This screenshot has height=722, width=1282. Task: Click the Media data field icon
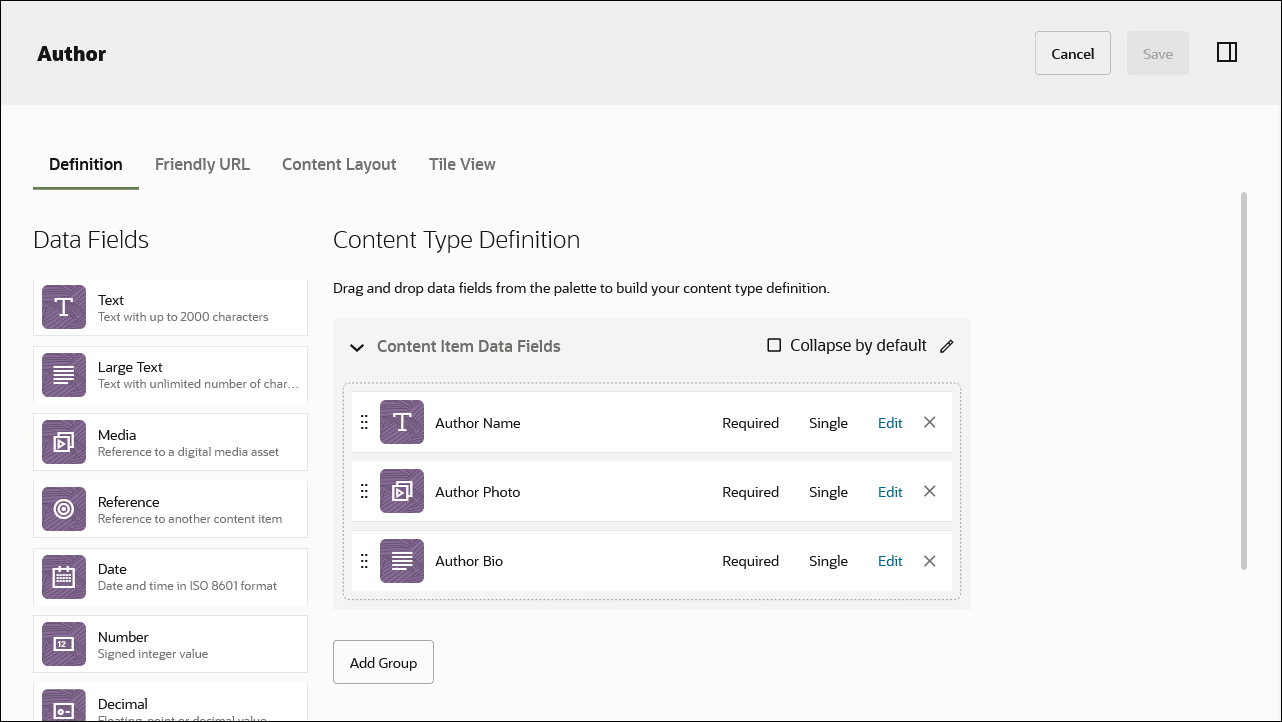click(x=64, y=442)
